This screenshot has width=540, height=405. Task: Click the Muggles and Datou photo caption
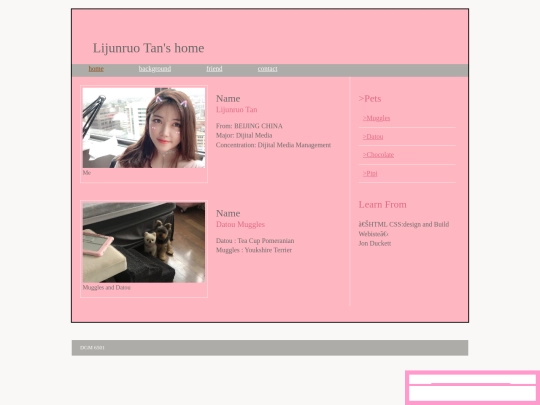(x=106, y=288)
